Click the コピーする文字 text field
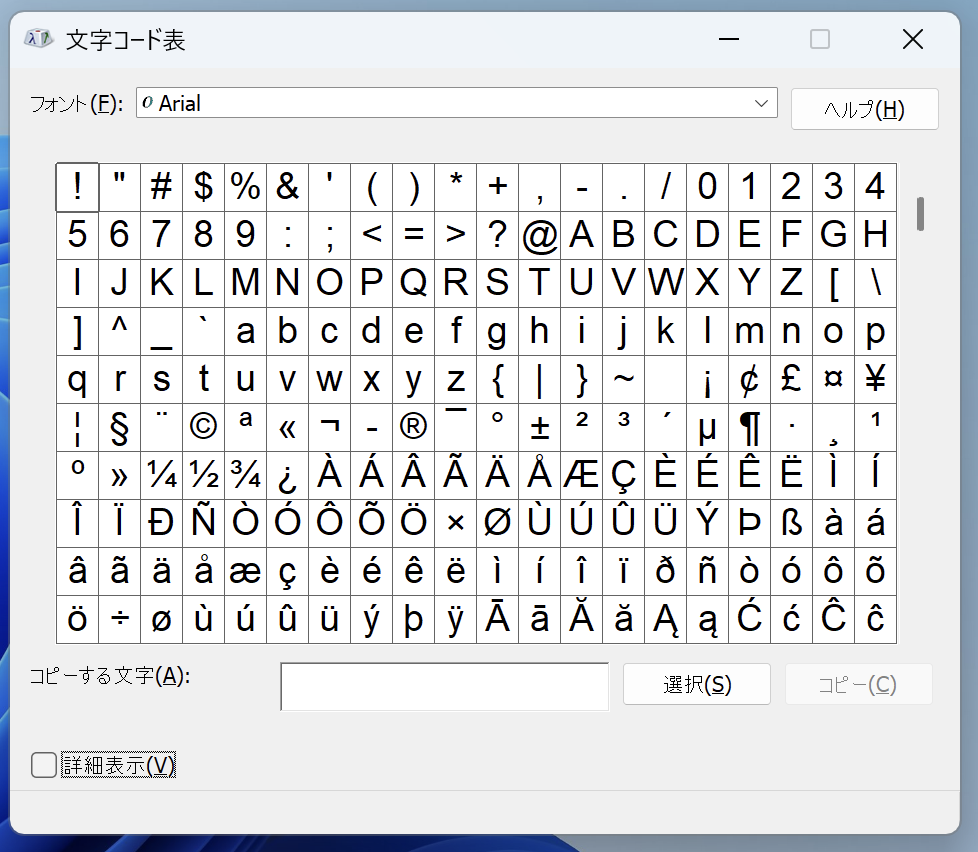 pos(444,686)
